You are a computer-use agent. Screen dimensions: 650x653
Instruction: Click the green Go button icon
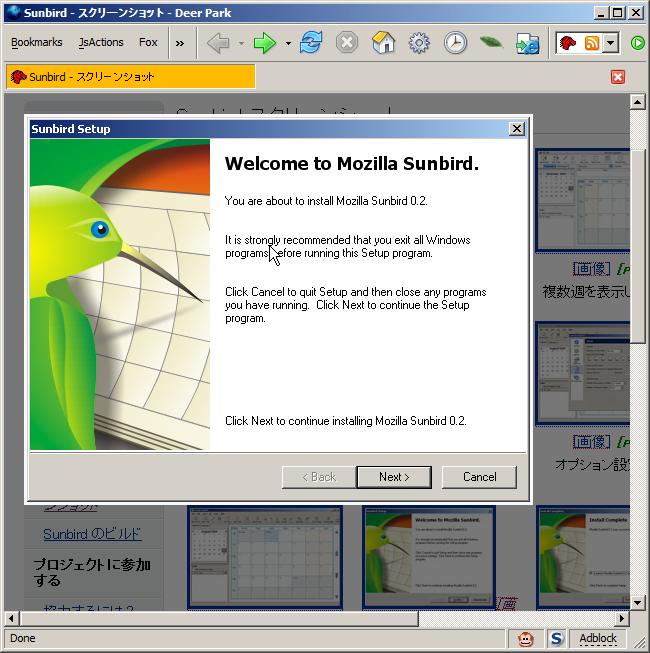[638, 43]
